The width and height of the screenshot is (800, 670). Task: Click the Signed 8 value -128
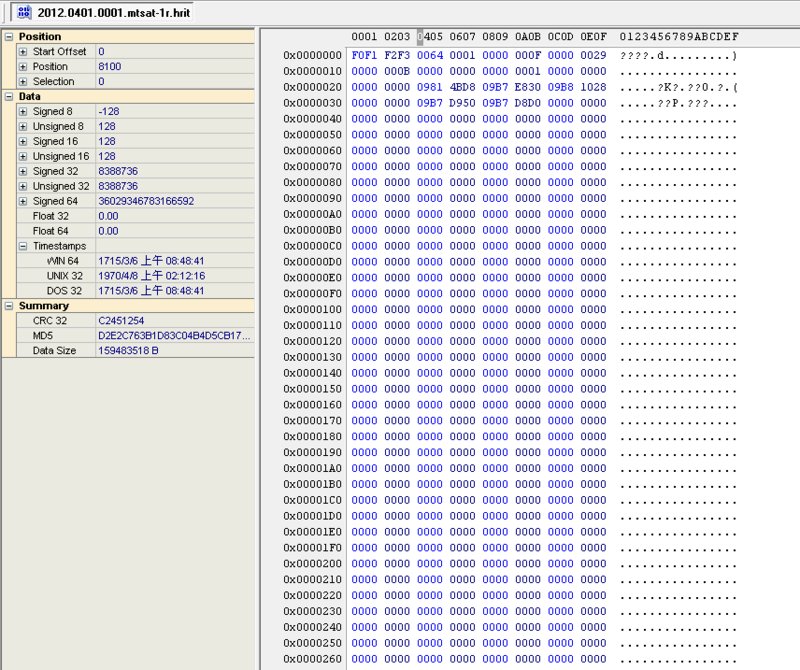[109, 111]
